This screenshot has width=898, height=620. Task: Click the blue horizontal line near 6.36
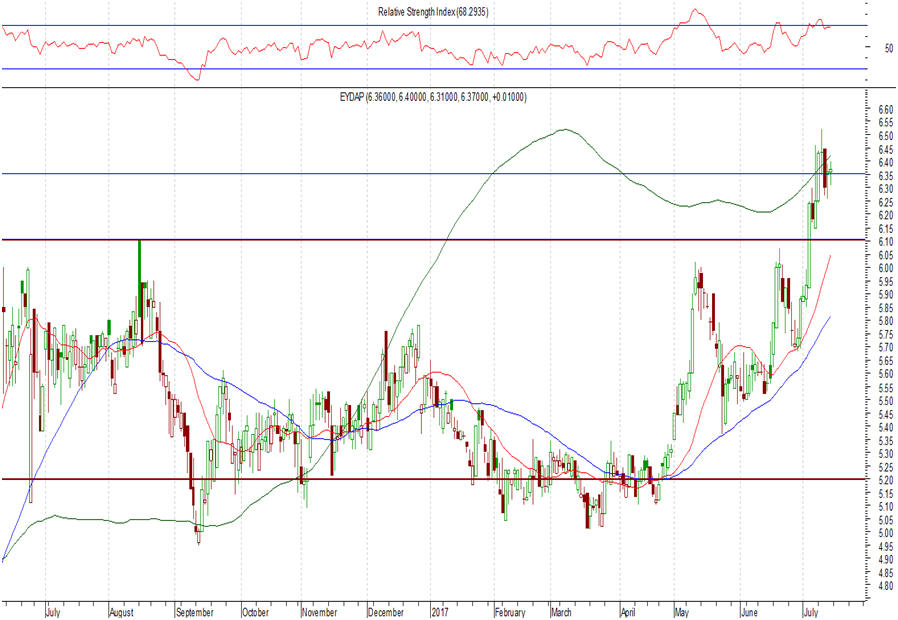(x=300, y=174)
